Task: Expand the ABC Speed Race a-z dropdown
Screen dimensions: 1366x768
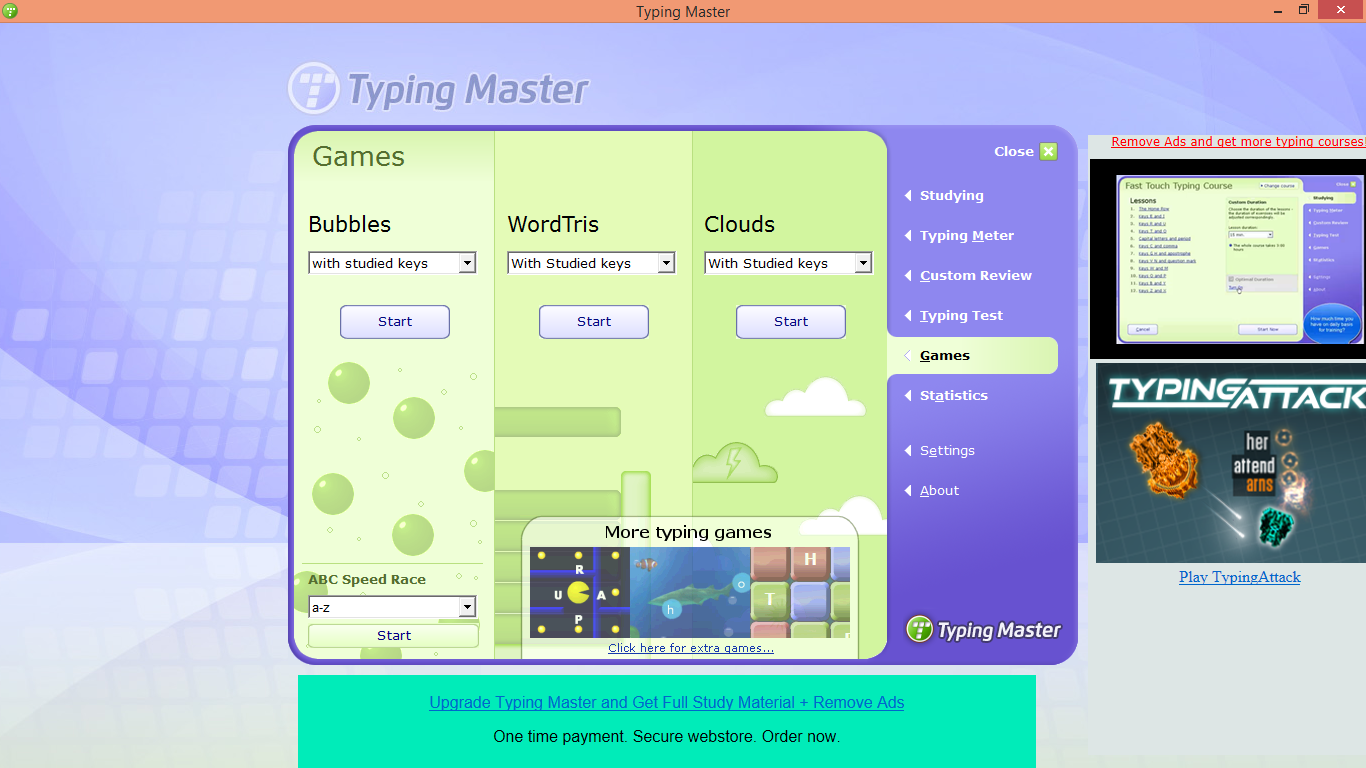Action: coord(466,607)
